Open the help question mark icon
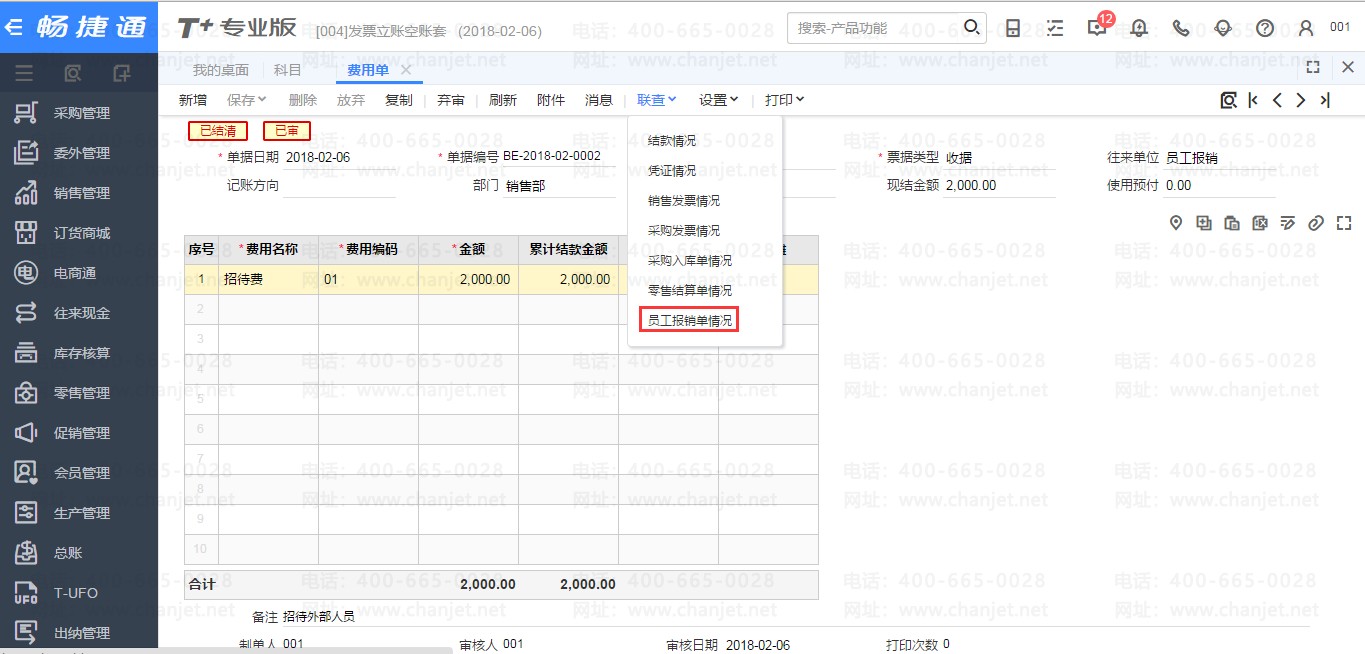 (x=1265, y=28)
